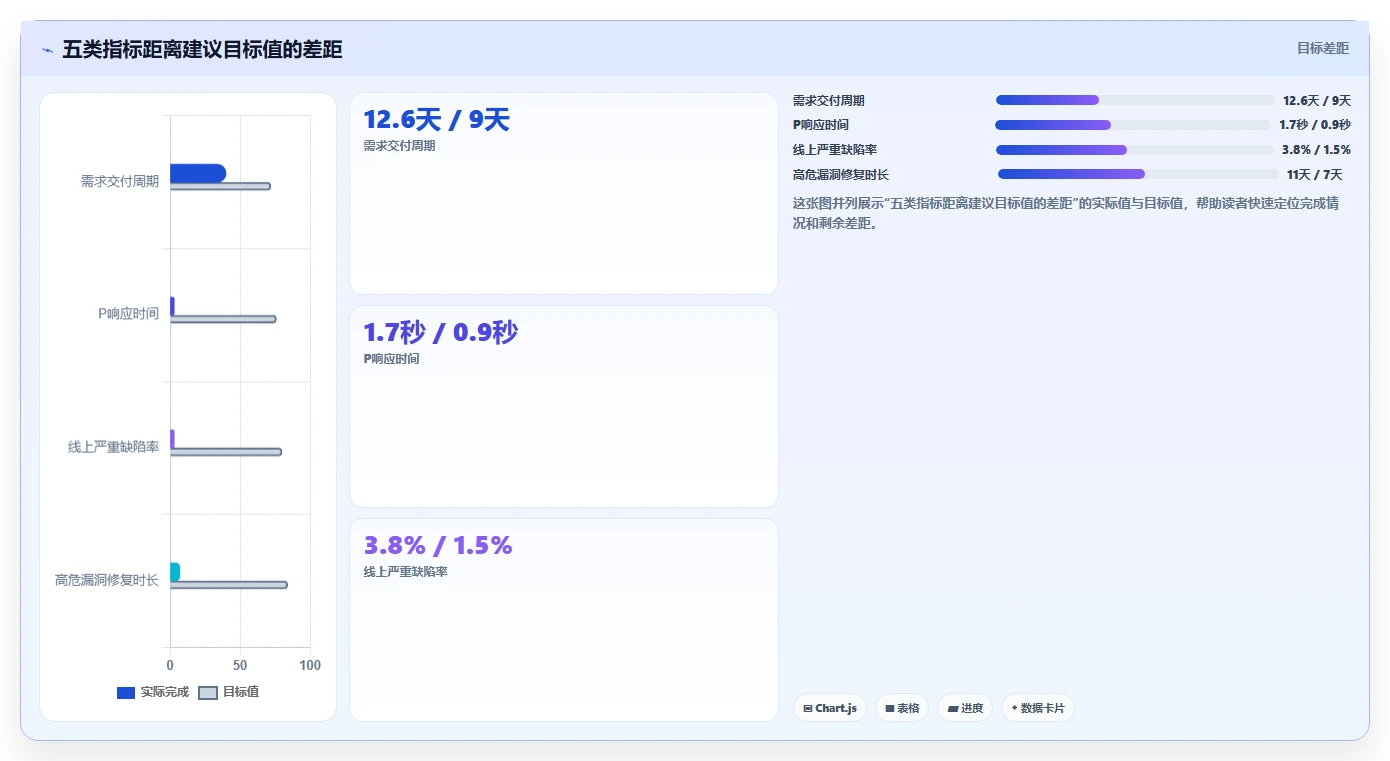Click the 高危漏洞修复时长 progress row label
The width and height of the screenshot is (1390, 761).
click(841, 175)
